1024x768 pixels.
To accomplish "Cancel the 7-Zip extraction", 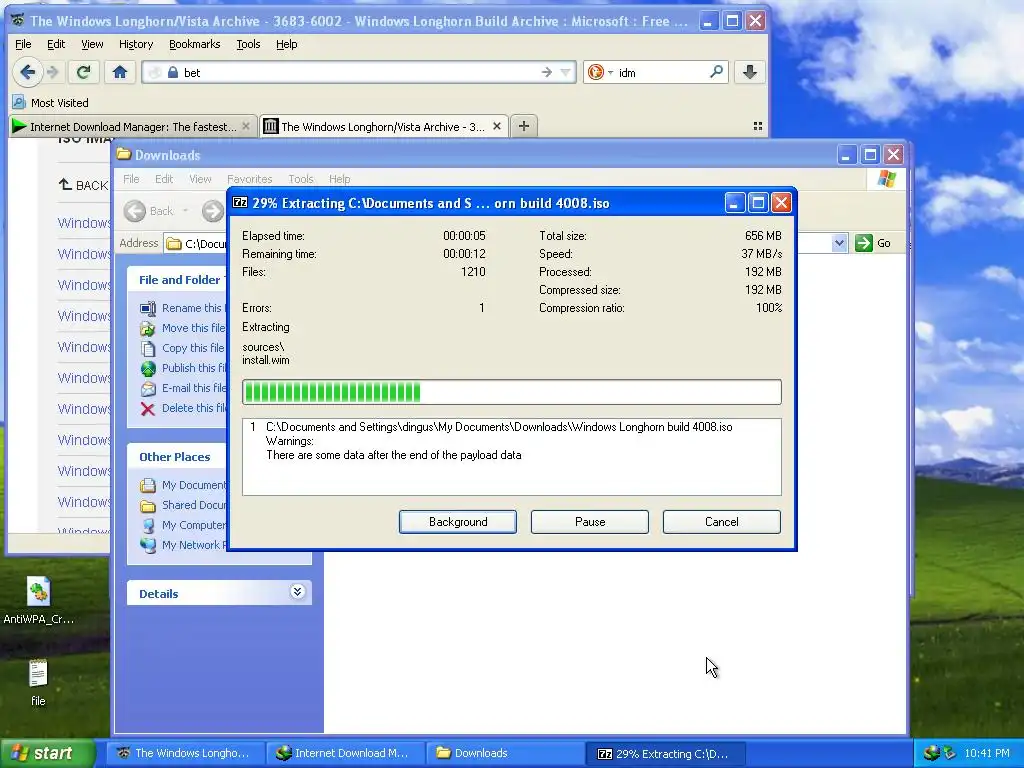I will (722, 522).
